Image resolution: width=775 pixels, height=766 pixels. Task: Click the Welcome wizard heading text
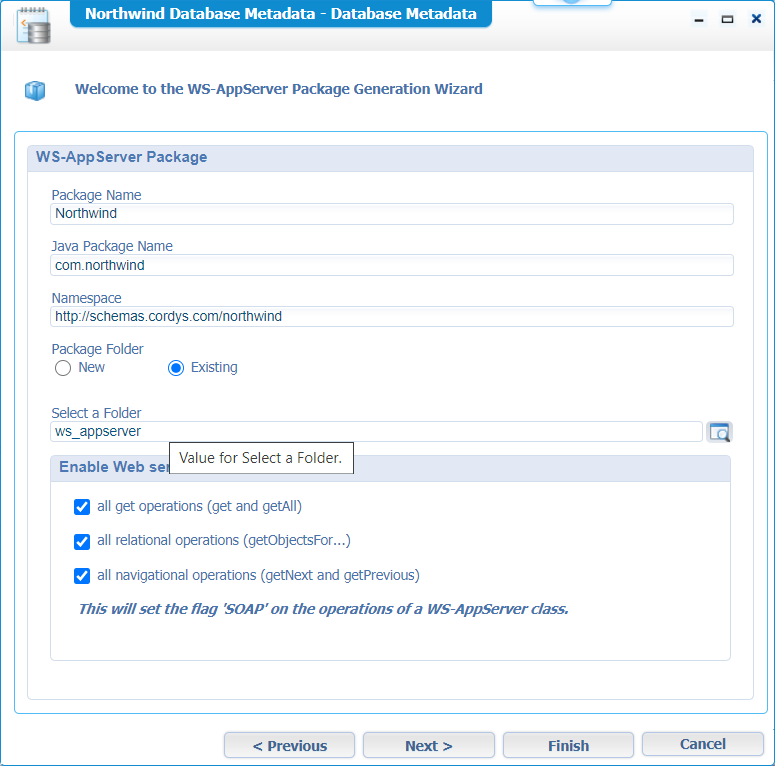click(279, 89)
